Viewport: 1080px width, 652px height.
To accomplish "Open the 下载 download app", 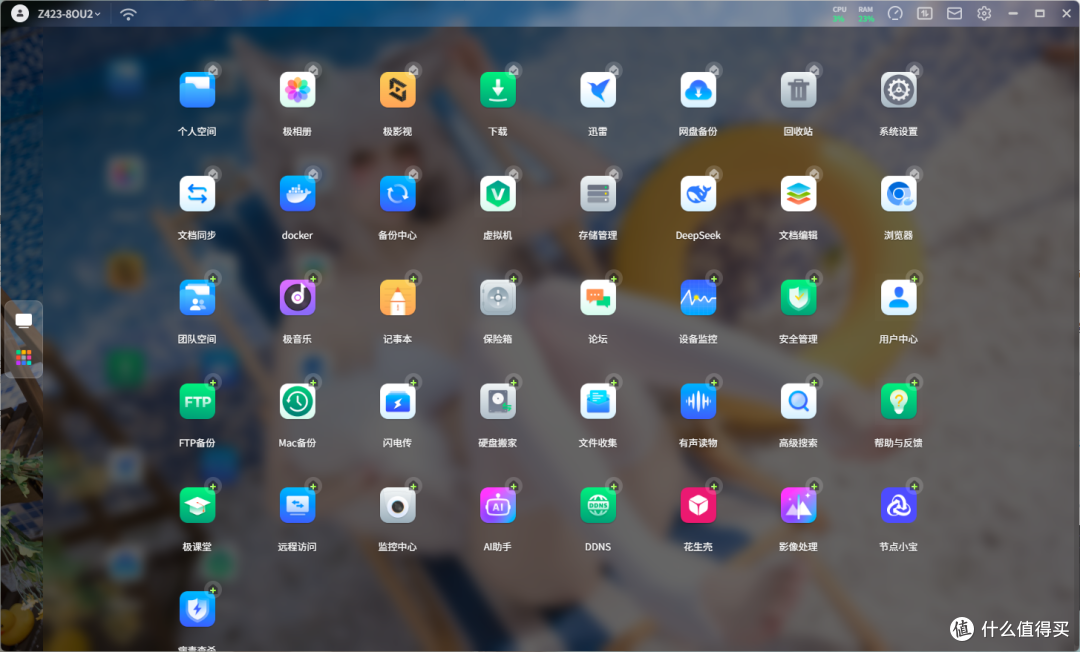I will click(x=498, y=90).
